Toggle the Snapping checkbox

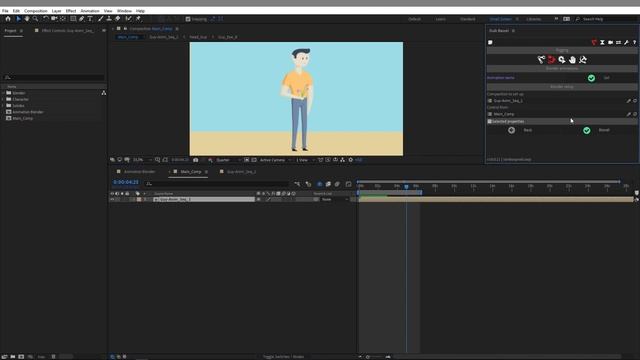click(x=188, y=19)
